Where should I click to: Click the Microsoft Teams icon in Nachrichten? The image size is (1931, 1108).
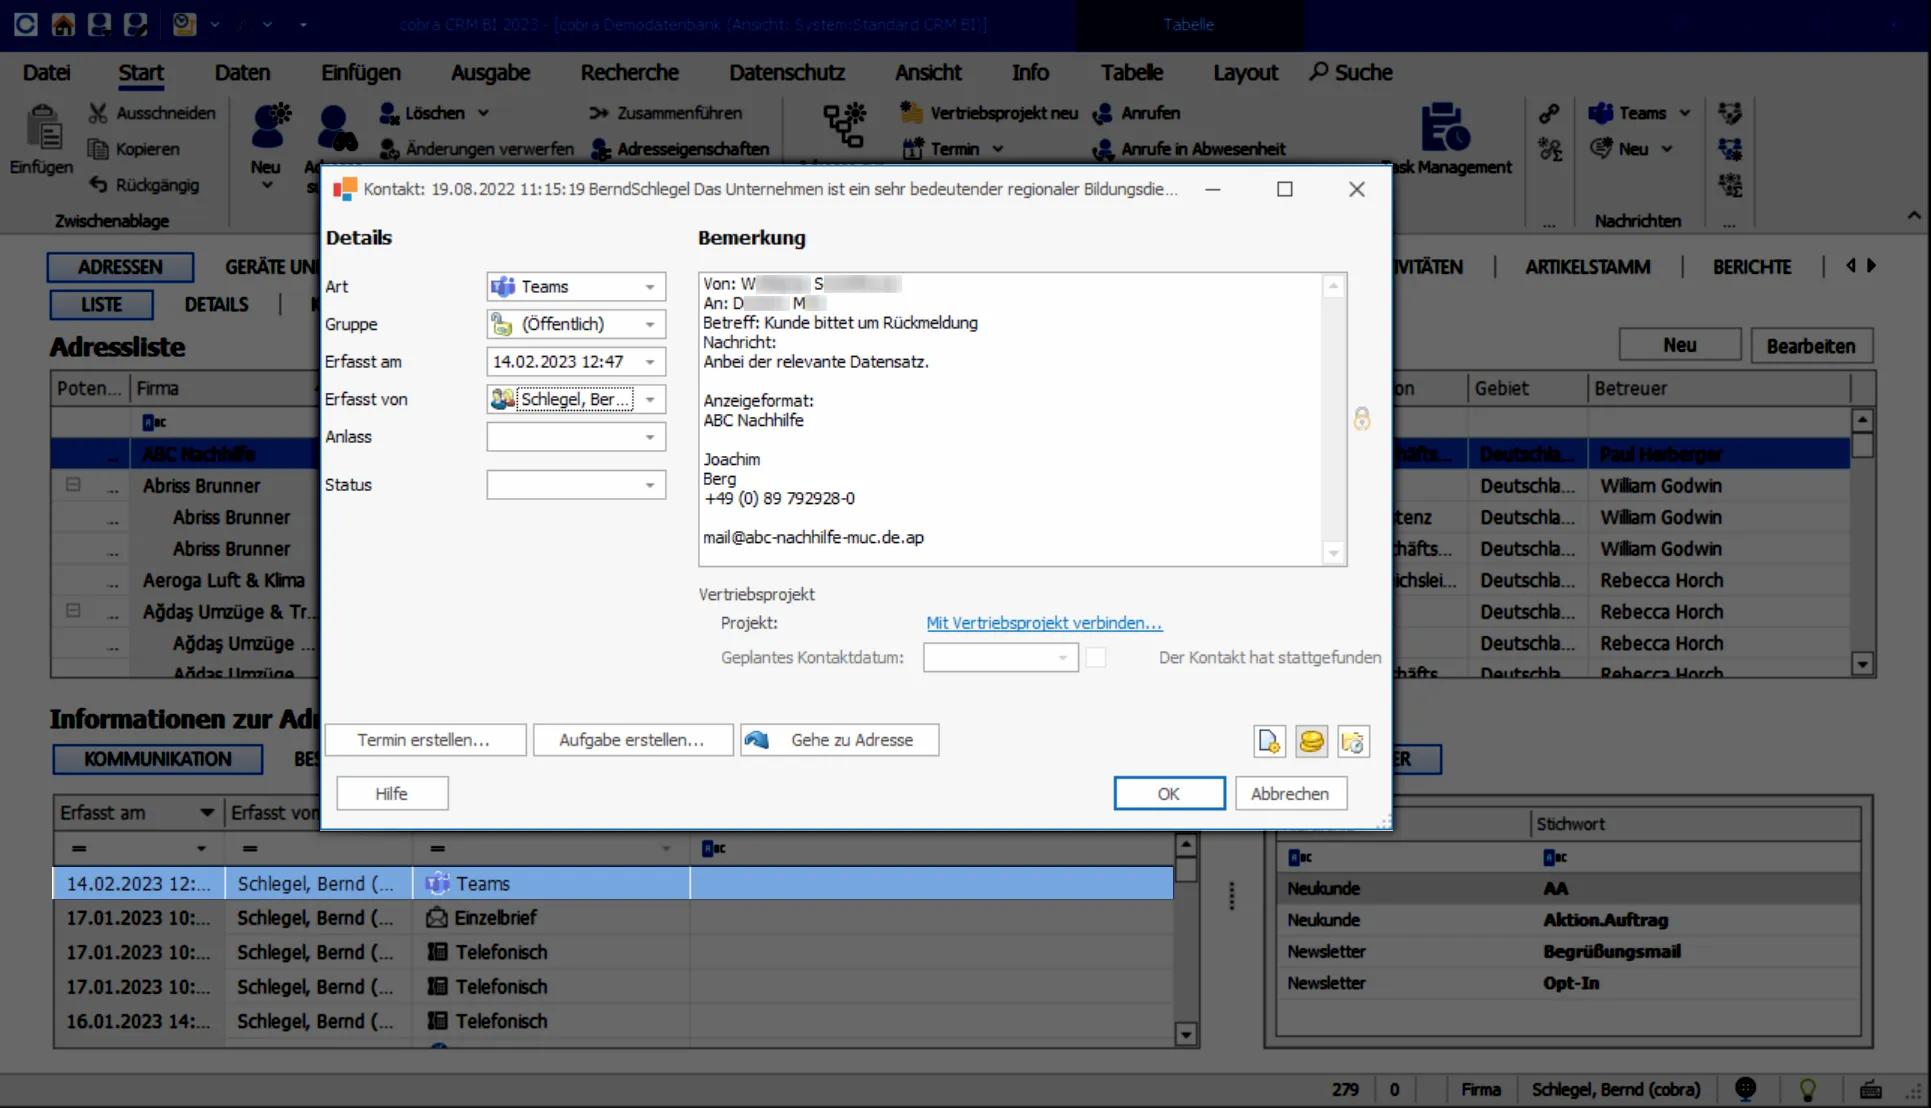1600,113
